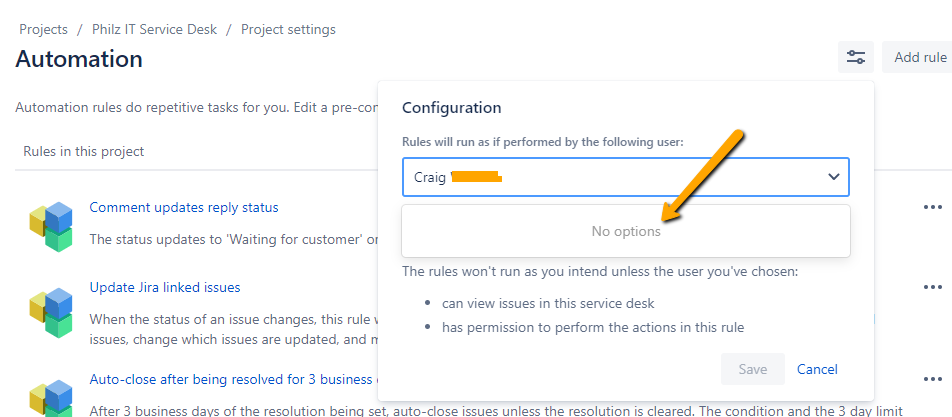Viewport: 952px width, 417px height.
Task: Open the automation configuration settings icon
Action: coord(855,57)
